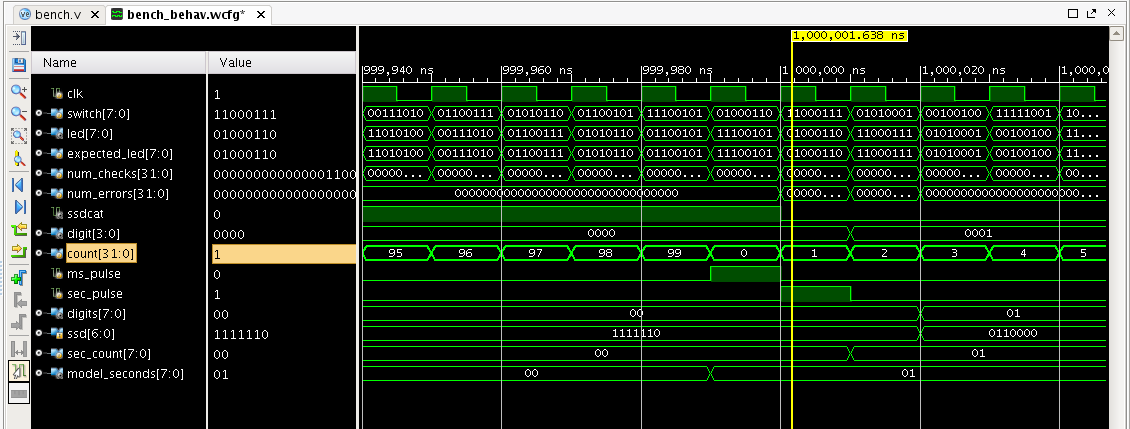Expand the num_checks[31:0] bus
This screenshot has height=429, width=1130.
point(39,174)
